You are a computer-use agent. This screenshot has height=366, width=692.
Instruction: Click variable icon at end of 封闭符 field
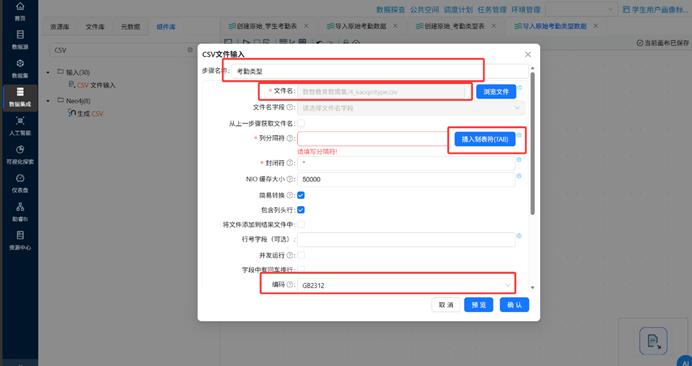click(x=519, y=159)
